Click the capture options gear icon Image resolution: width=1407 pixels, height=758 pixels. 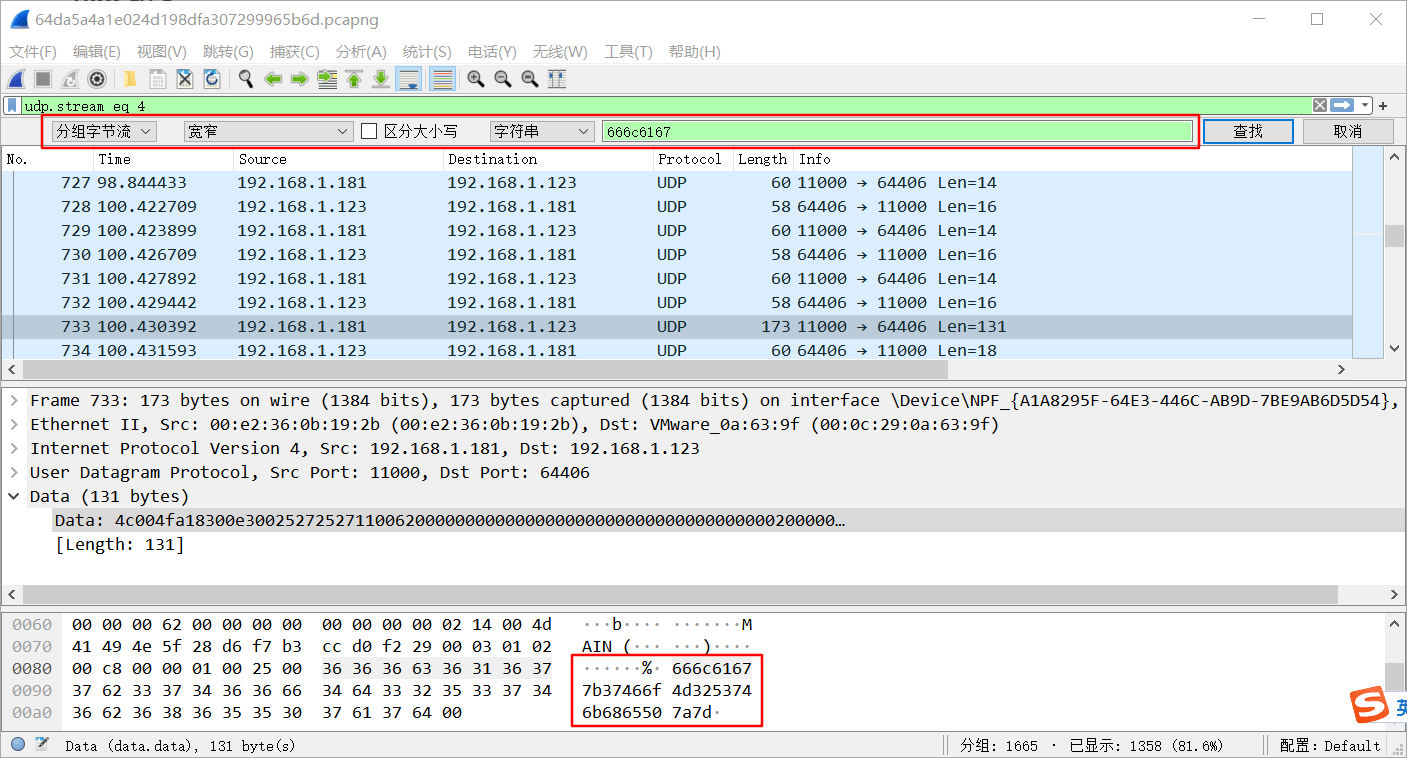[97, 79]
